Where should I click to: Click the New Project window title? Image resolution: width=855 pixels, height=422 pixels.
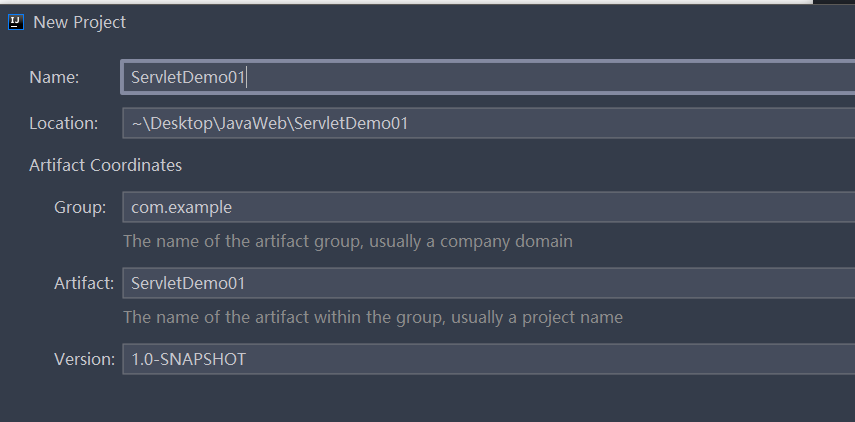point(80,22)
